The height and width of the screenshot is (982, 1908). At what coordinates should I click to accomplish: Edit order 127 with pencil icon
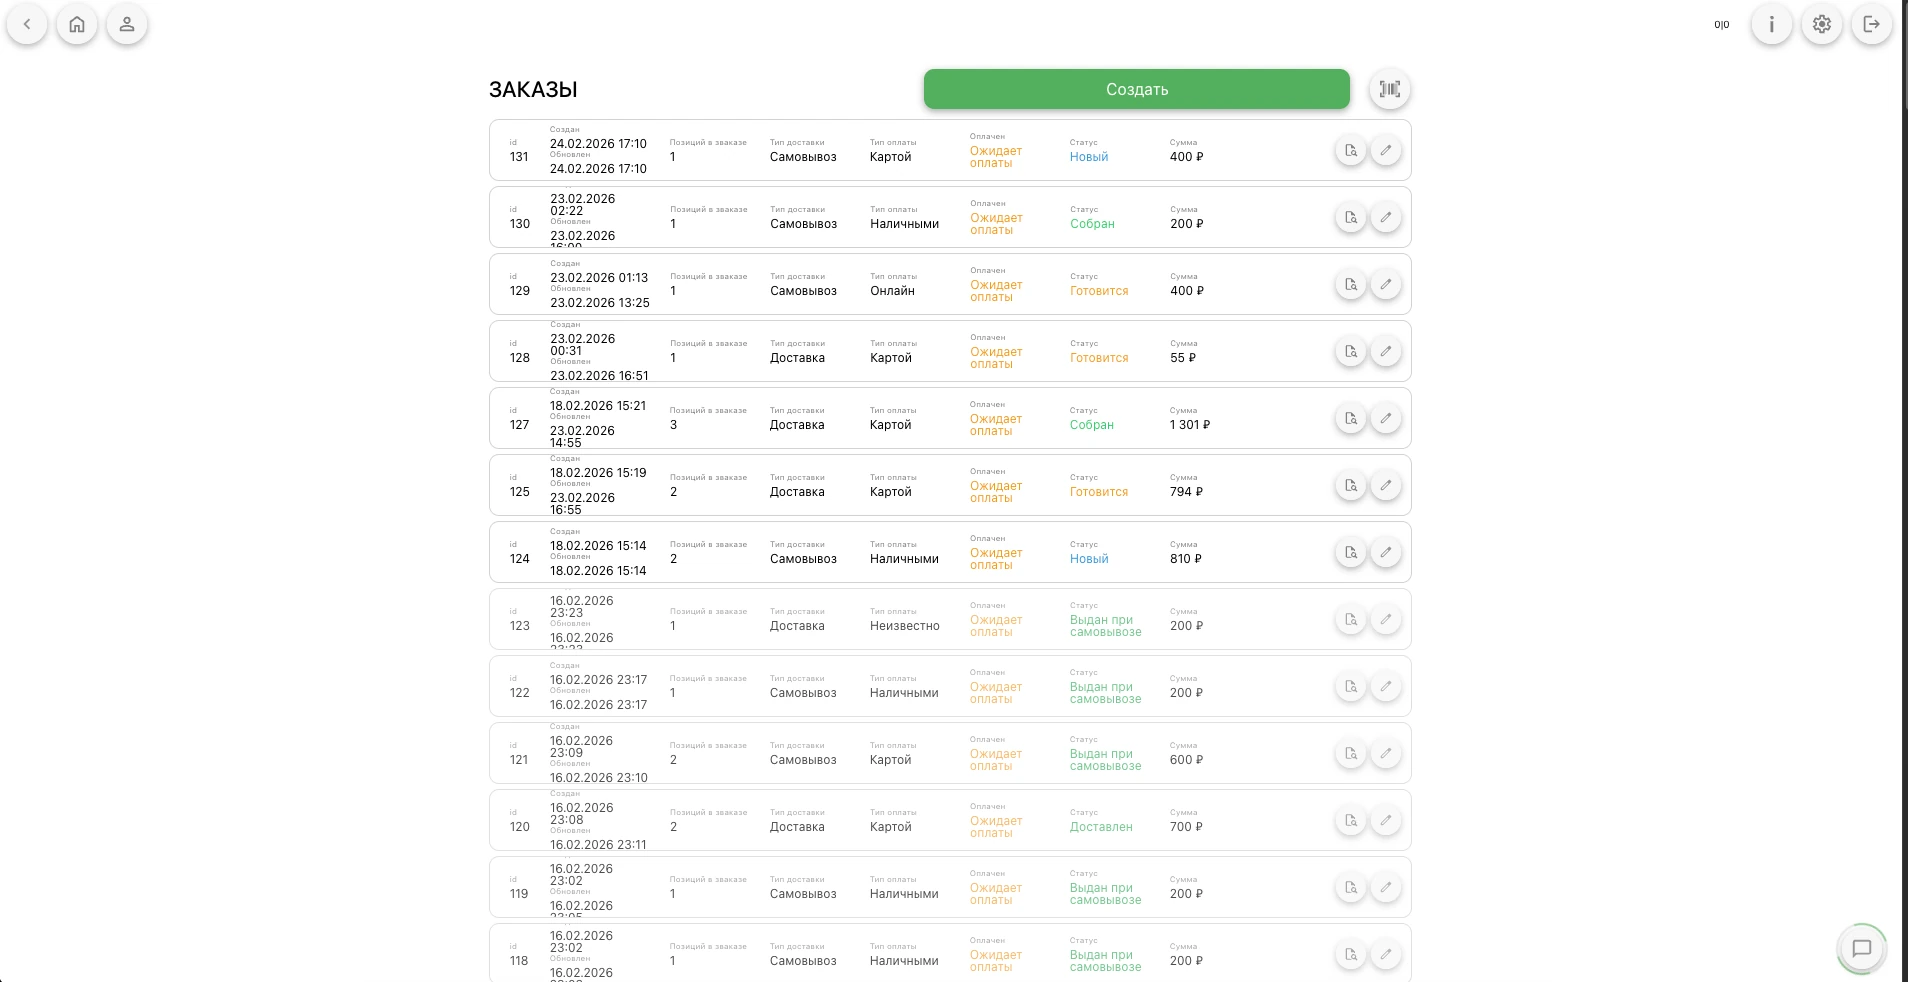(x=1385, y=418)
